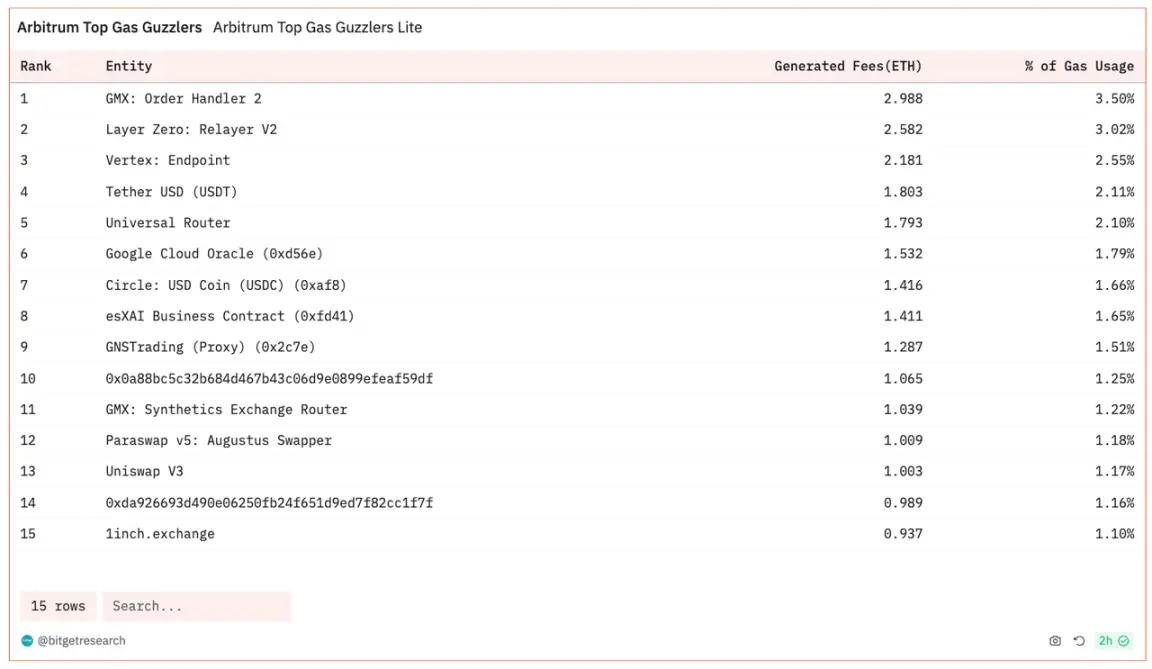Click the fee value 2.988
This screenshot has height=669, width=1152.
(x=903, y=98)
